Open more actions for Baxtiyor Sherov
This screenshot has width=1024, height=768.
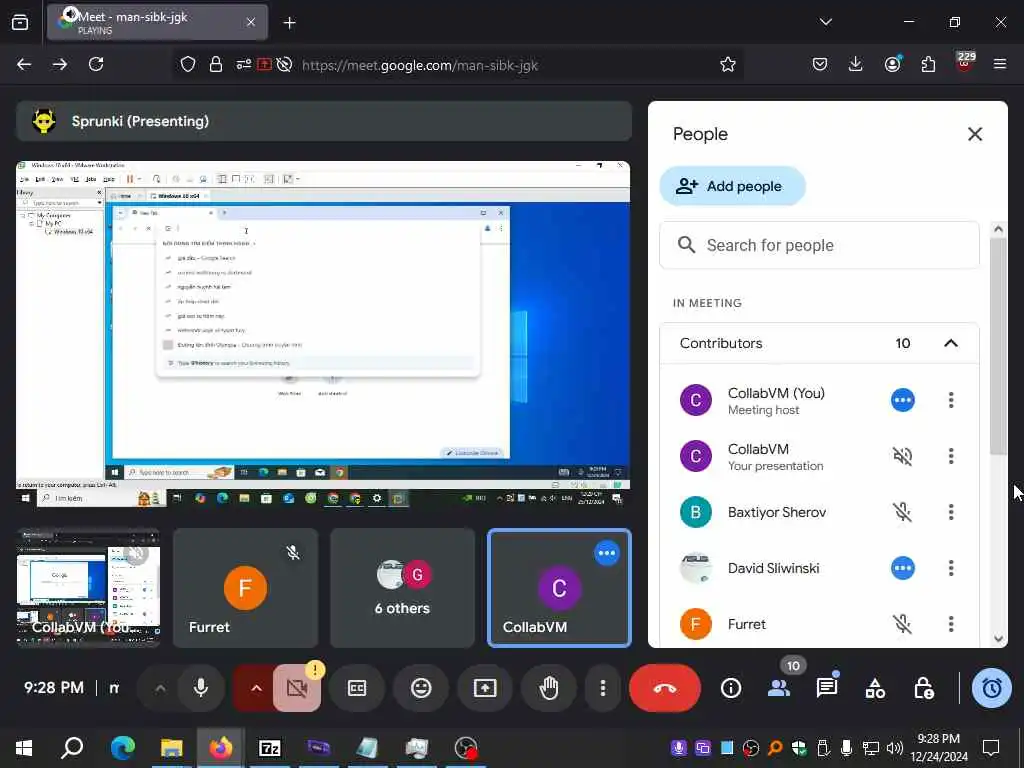point(951,512)
